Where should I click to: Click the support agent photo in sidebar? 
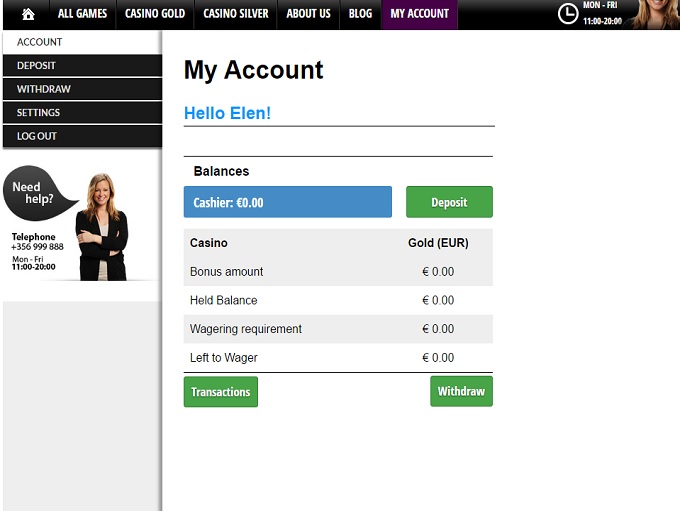tap(101, 227)
